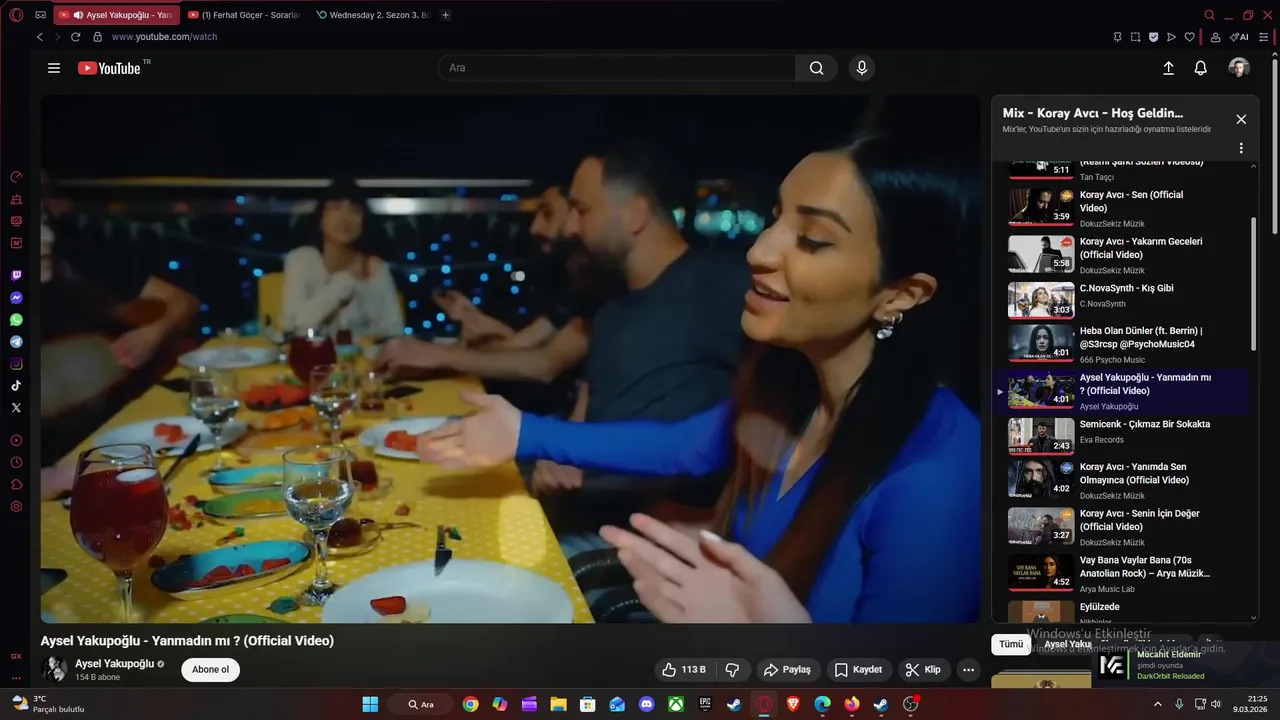Click the heart bookmark icon in address bar
The height and width of the screenshot is (720, 1280).
(1189, 37)
